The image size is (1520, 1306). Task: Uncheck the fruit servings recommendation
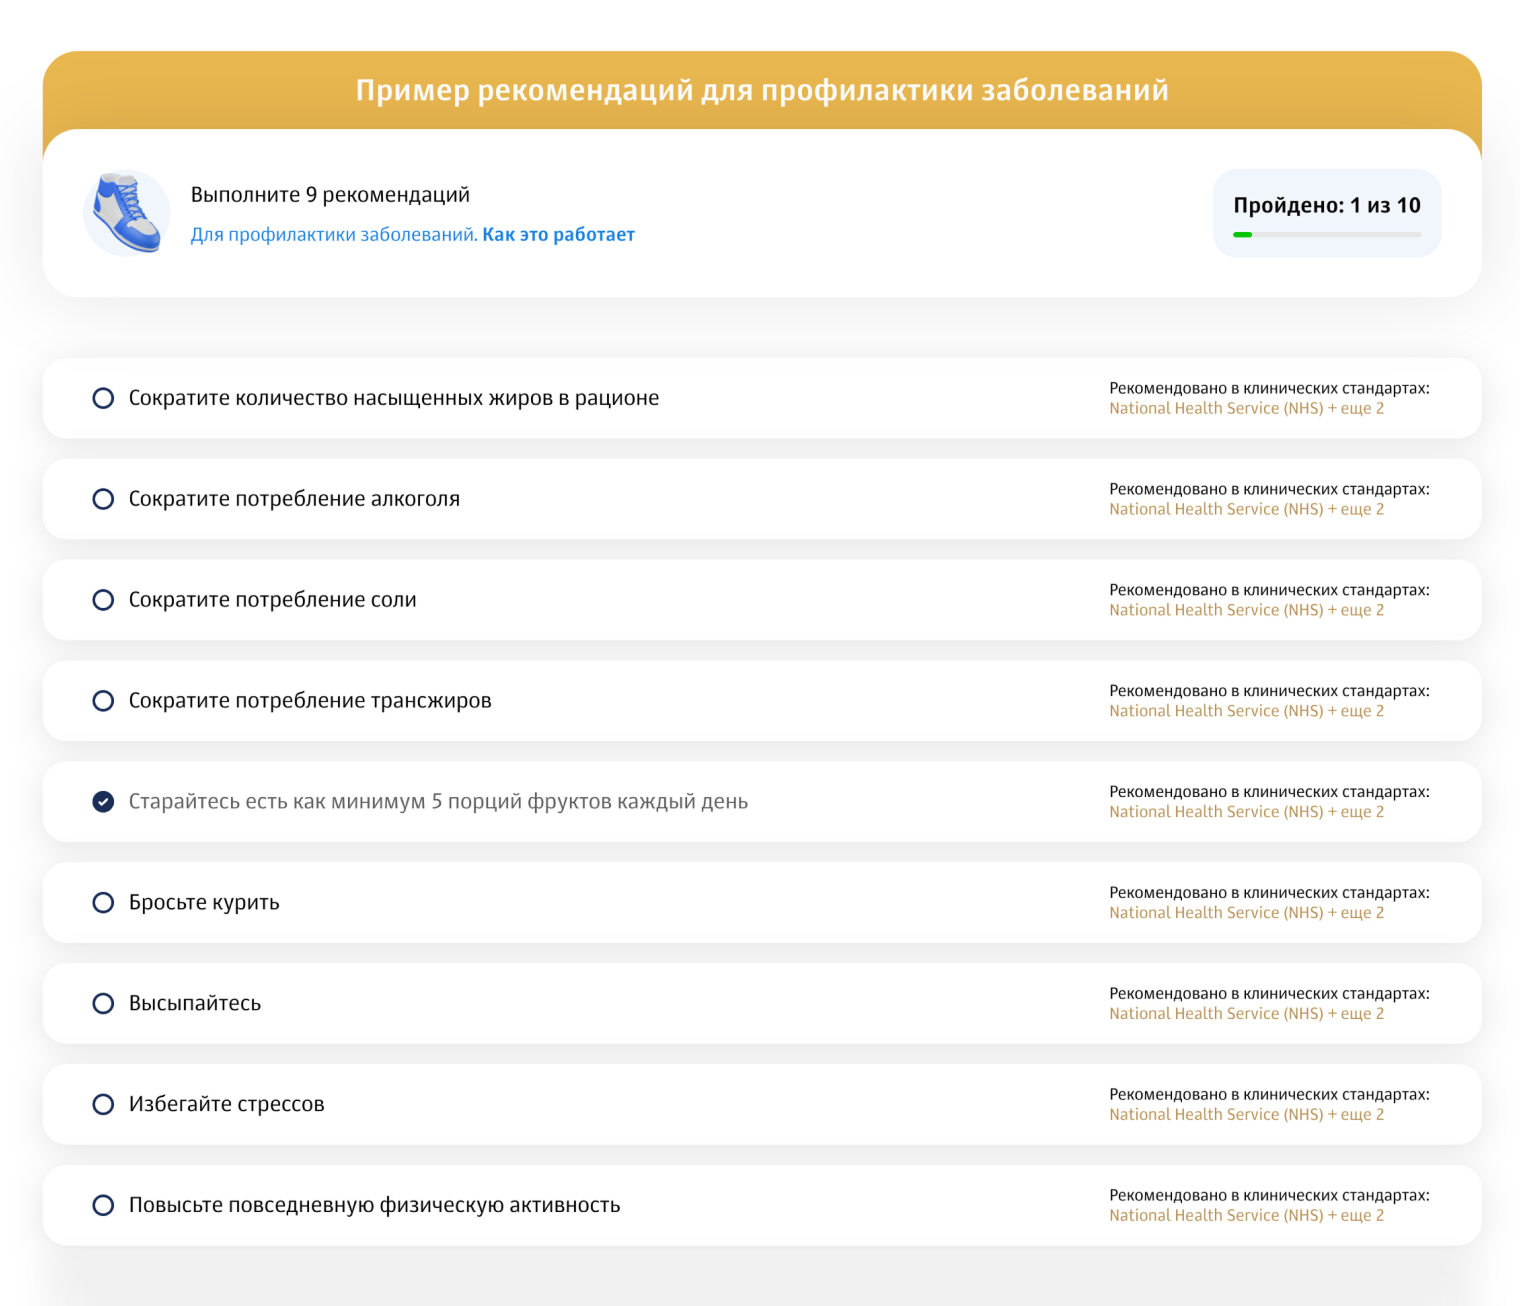104,802
